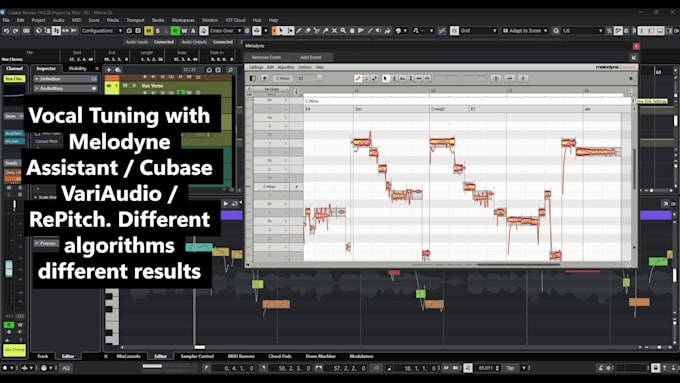Click the Melodyne detach window arrow icon
680x383 pixels.
coord(634,57)
